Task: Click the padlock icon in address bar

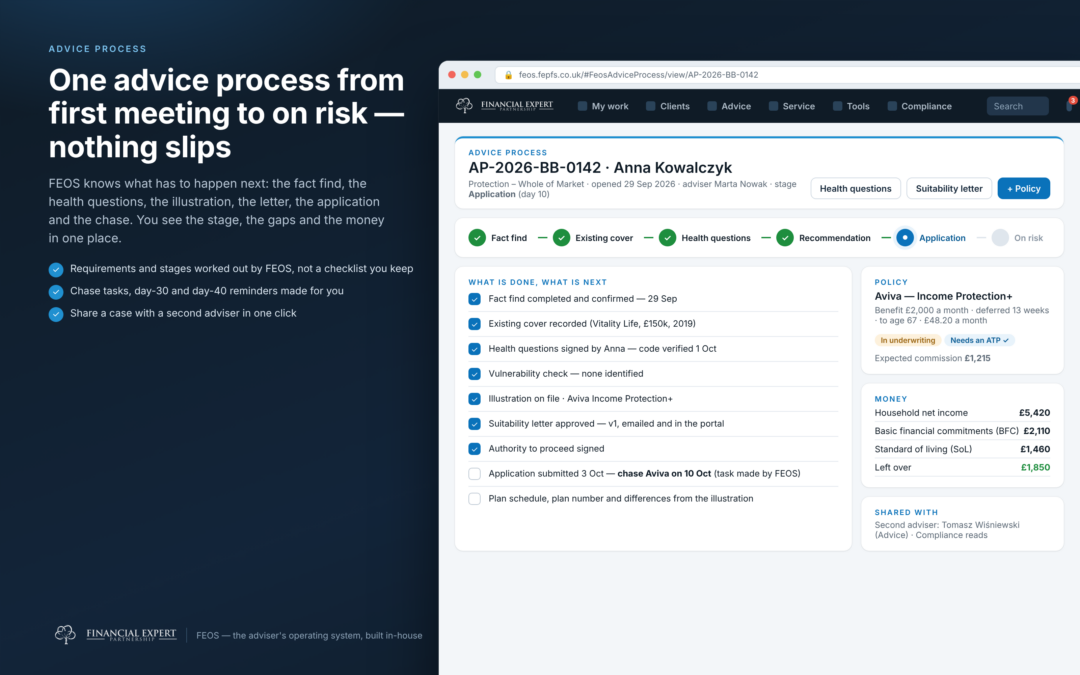Action: (508, 75)
